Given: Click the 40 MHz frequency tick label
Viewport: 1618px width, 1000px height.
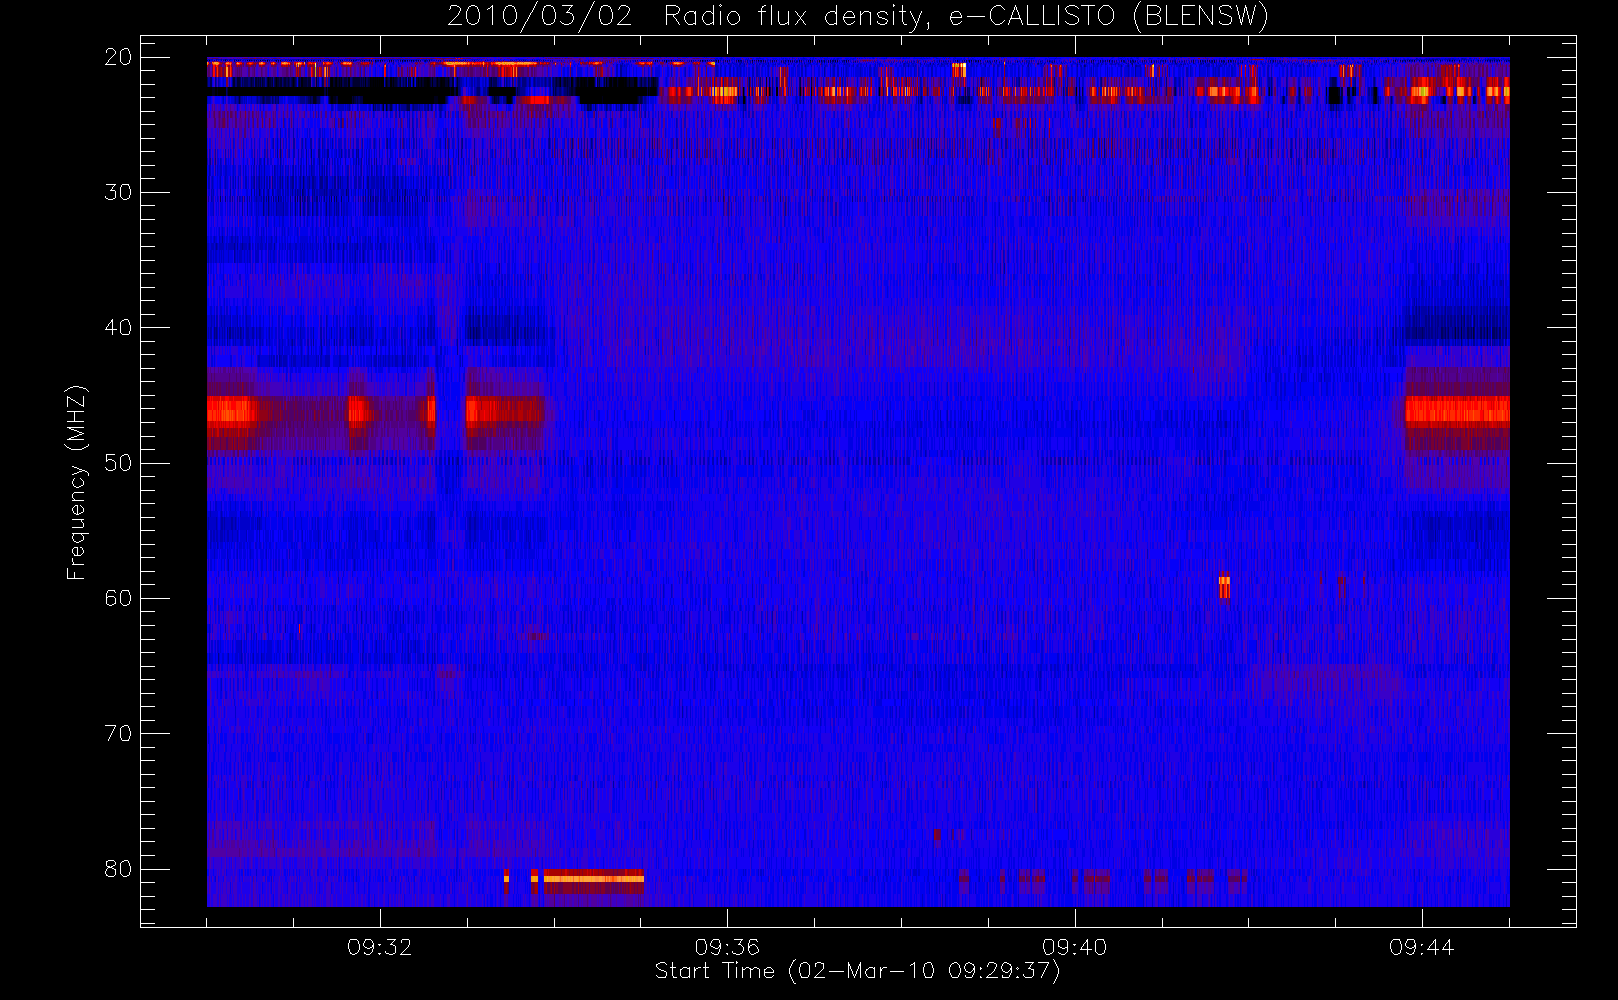Looking at the screenshot, I should [x=118, y=328].
